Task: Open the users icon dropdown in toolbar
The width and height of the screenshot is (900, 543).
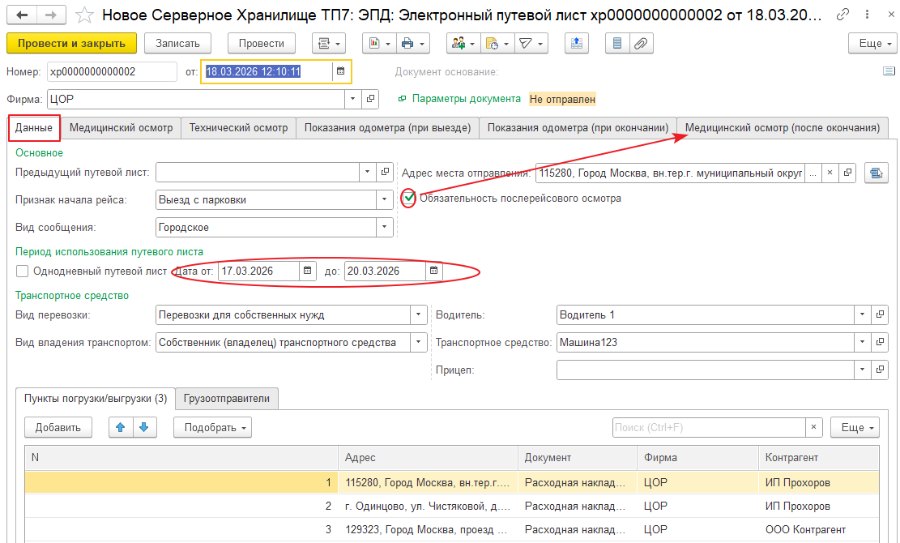Action: coord(463,43)
